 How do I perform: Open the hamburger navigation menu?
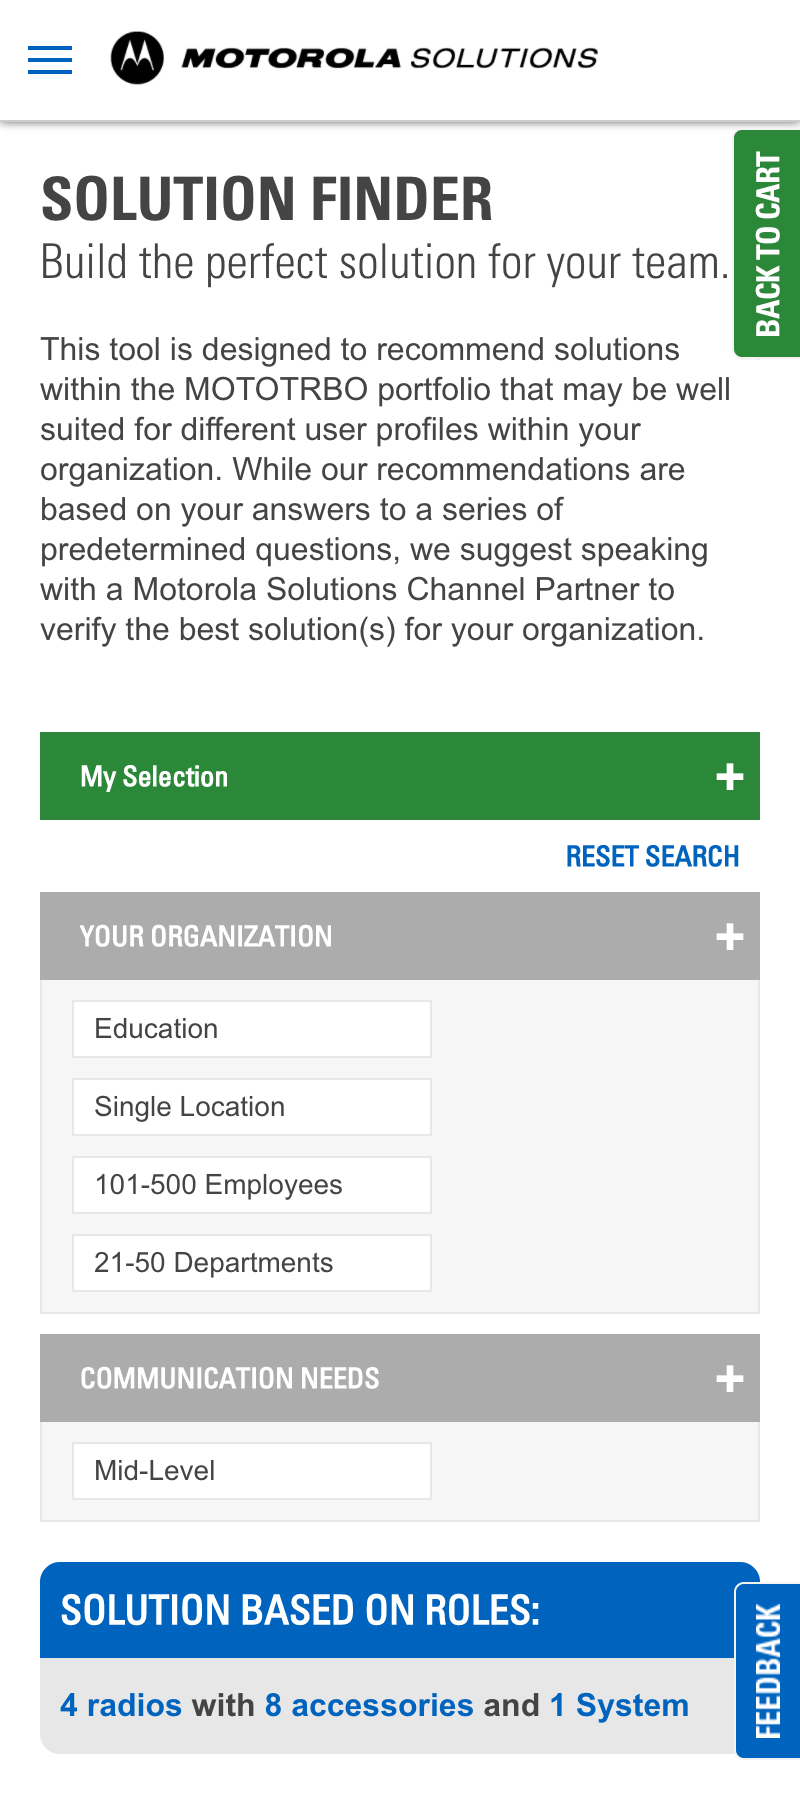(50, 60)
